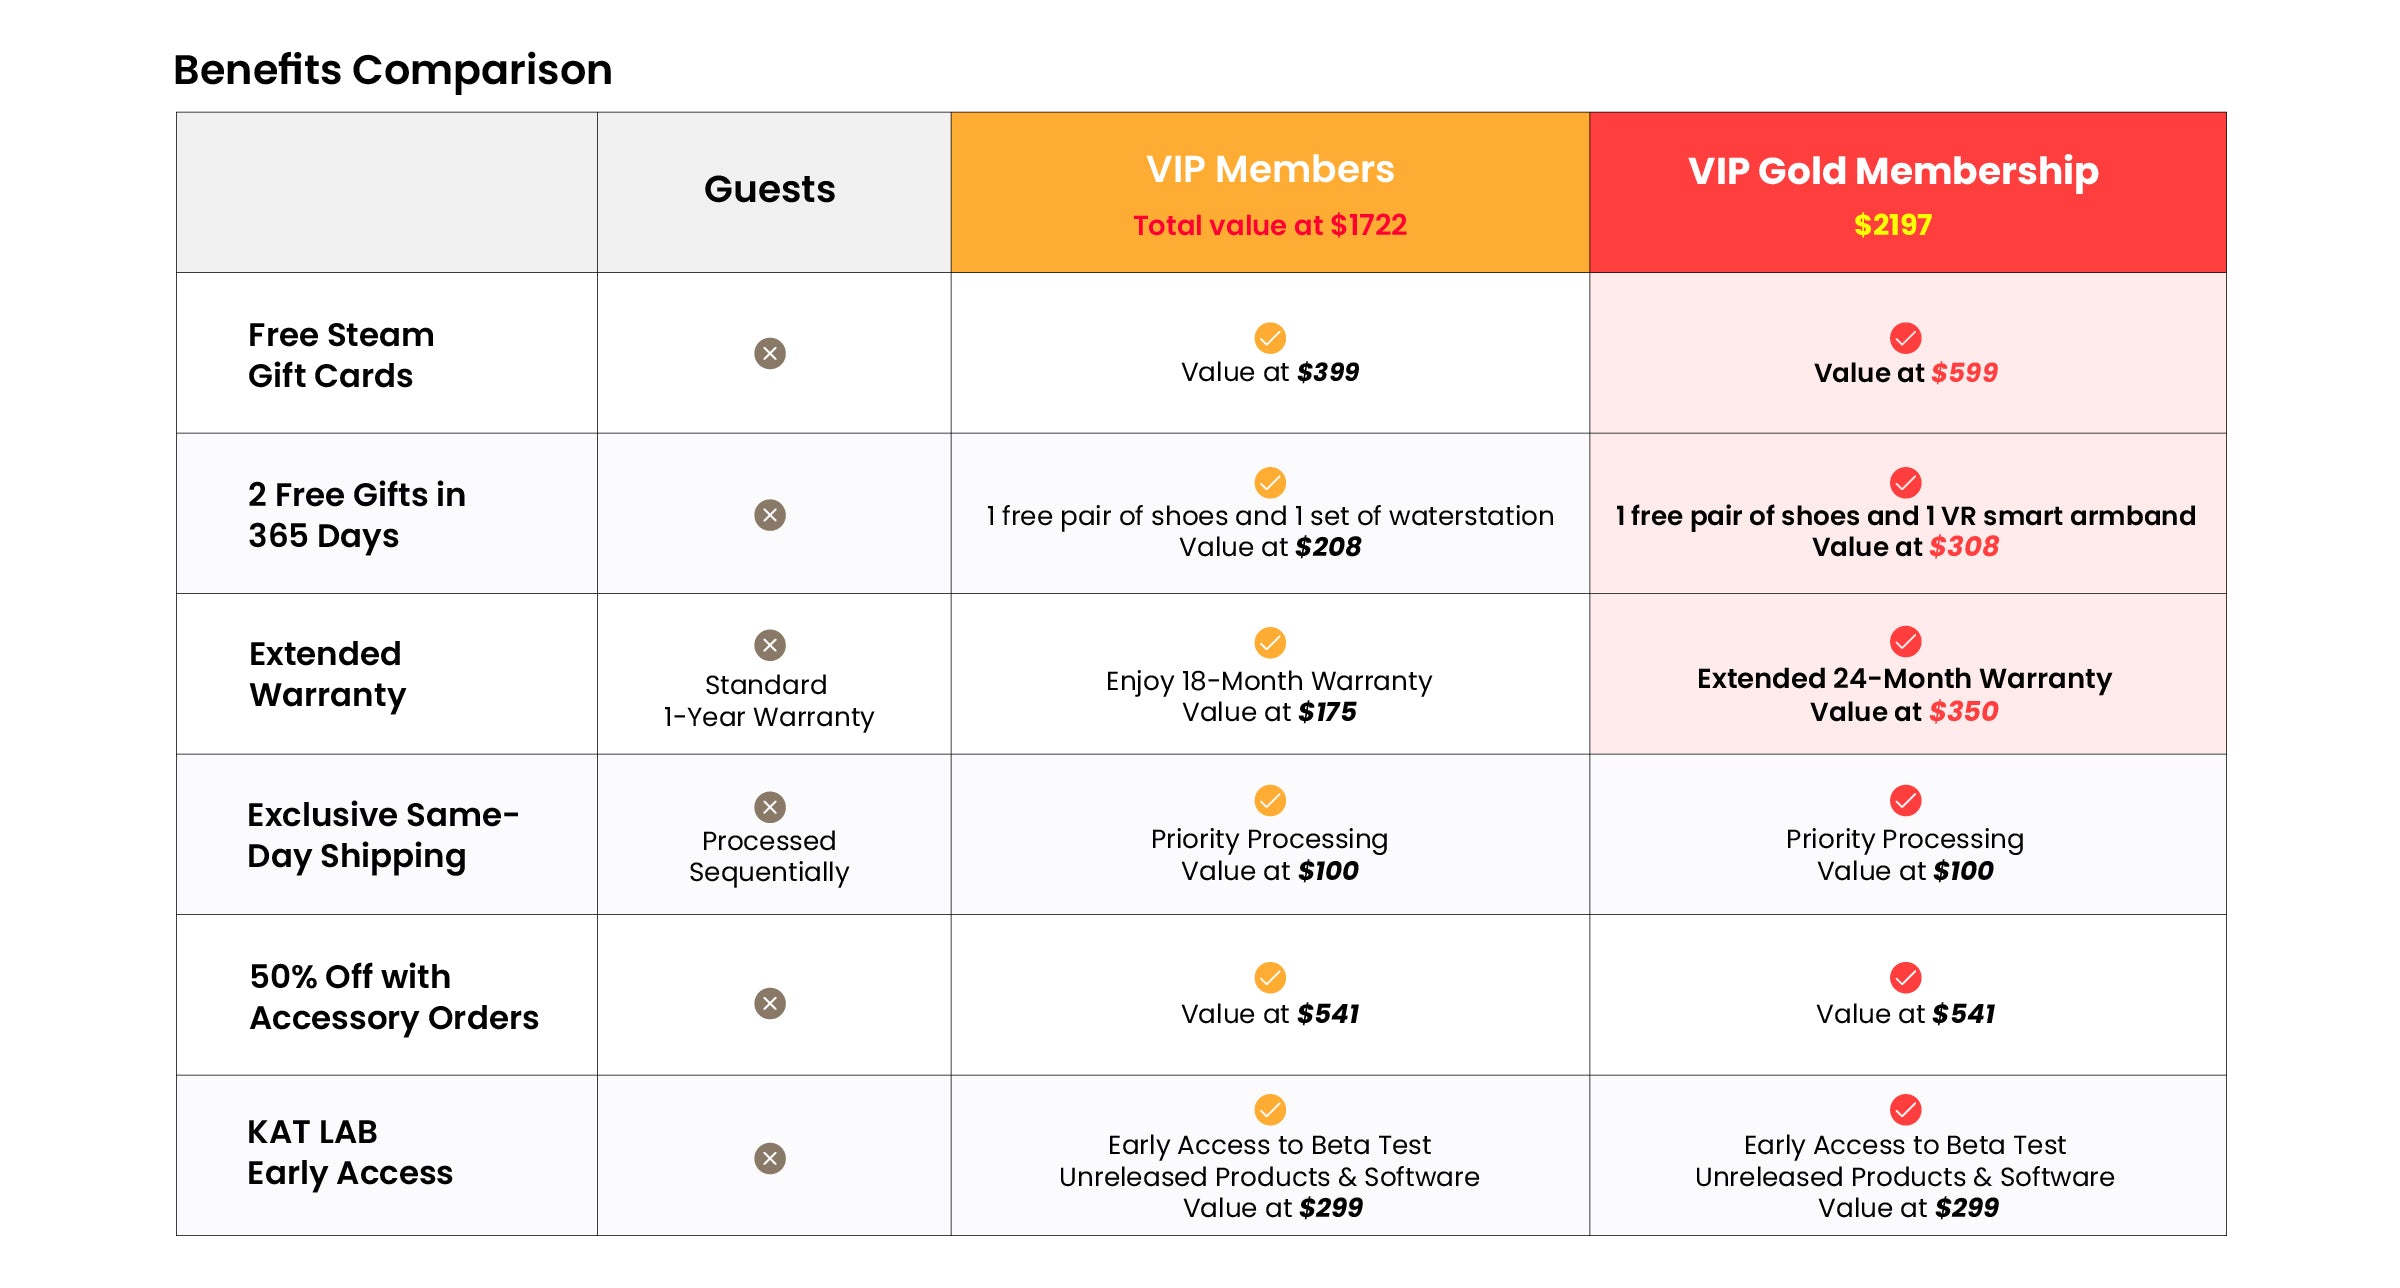Click the orange checkmark above Value at $399
The image size is (2400, 1288).
[x=1270, y=338]
